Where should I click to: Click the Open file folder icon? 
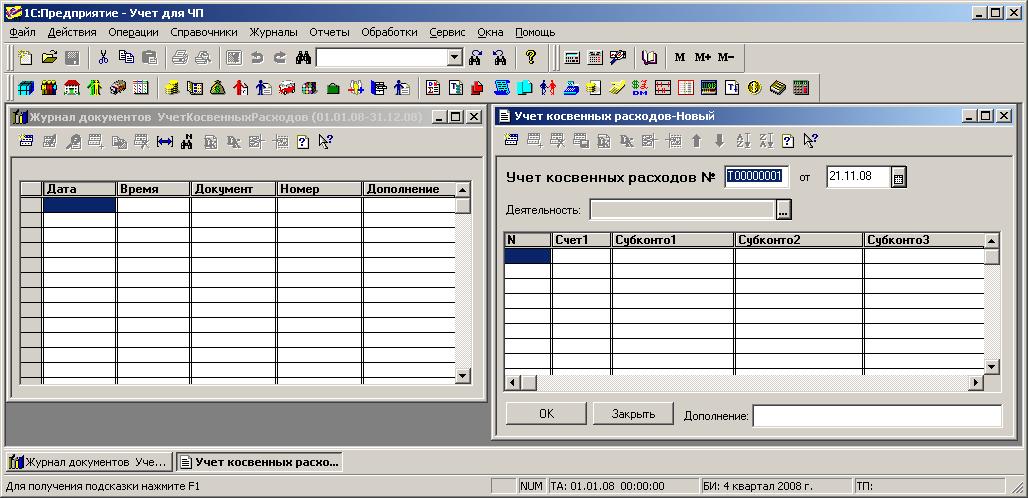click(x=48, y=58)
